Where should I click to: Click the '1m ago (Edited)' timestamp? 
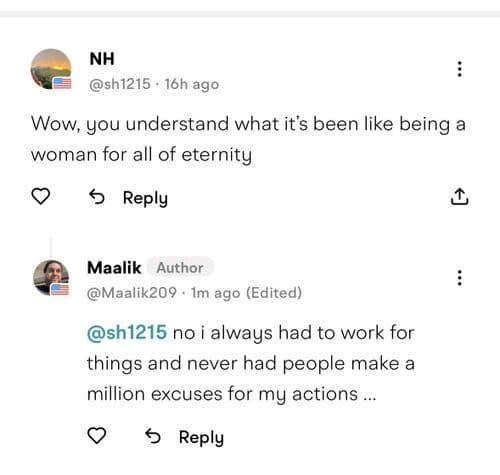coord(246,293)
